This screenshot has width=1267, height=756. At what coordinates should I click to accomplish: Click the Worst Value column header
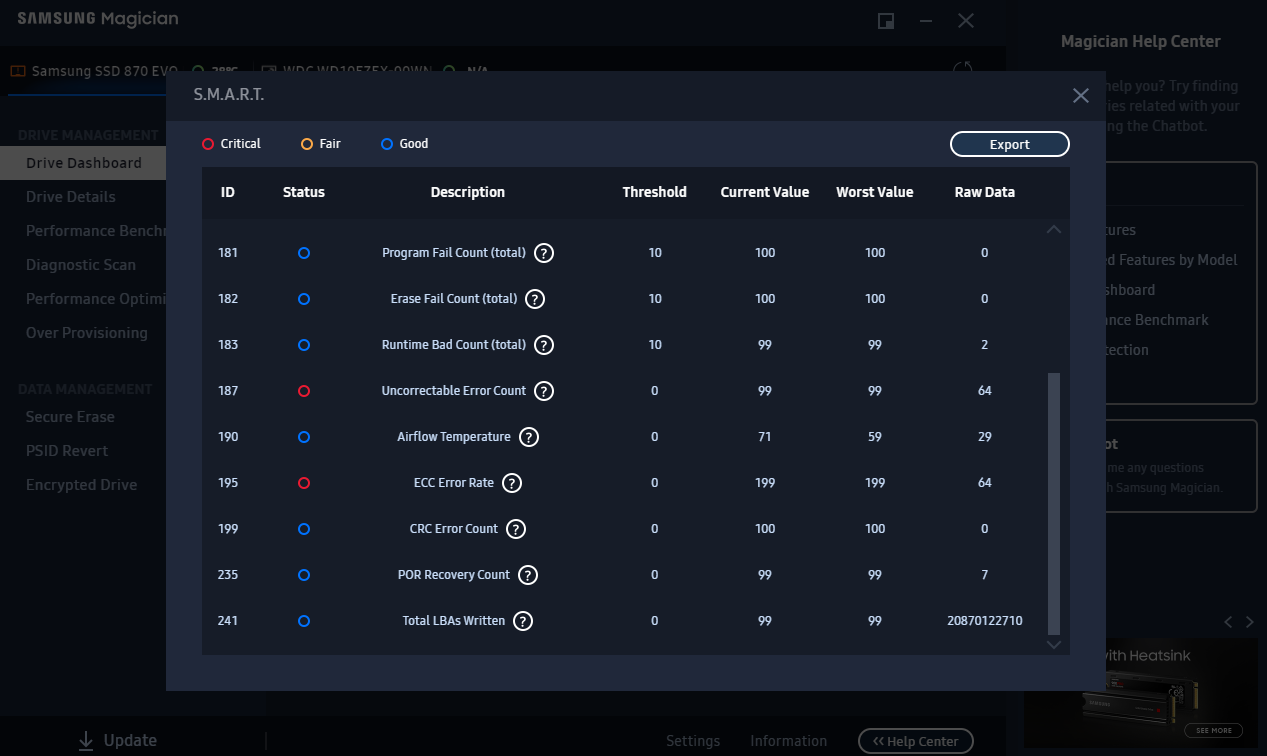[875, 192]
